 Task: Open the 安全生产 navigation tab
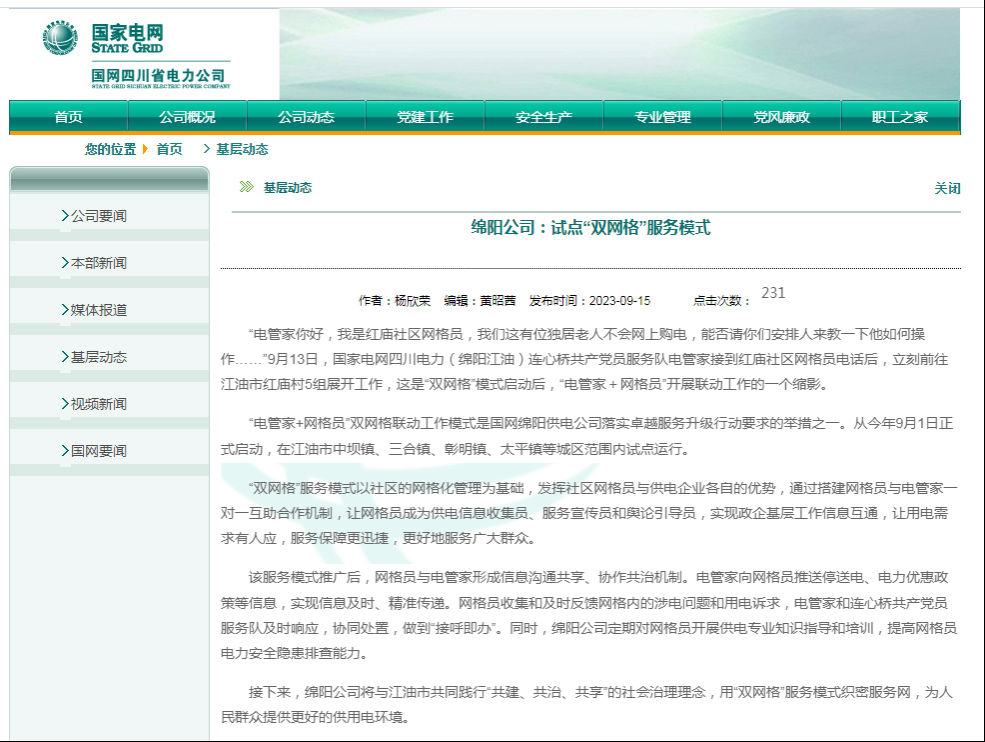(x=543, y=117)
